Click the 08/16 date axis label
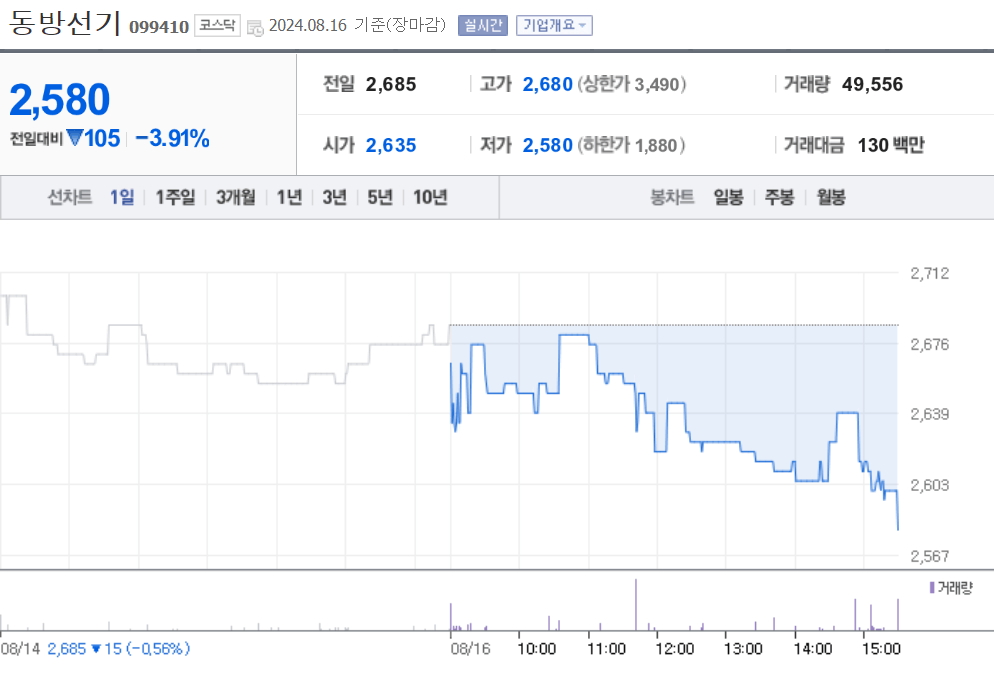This screenshot has height=686, width=994. tap(470, 649)
